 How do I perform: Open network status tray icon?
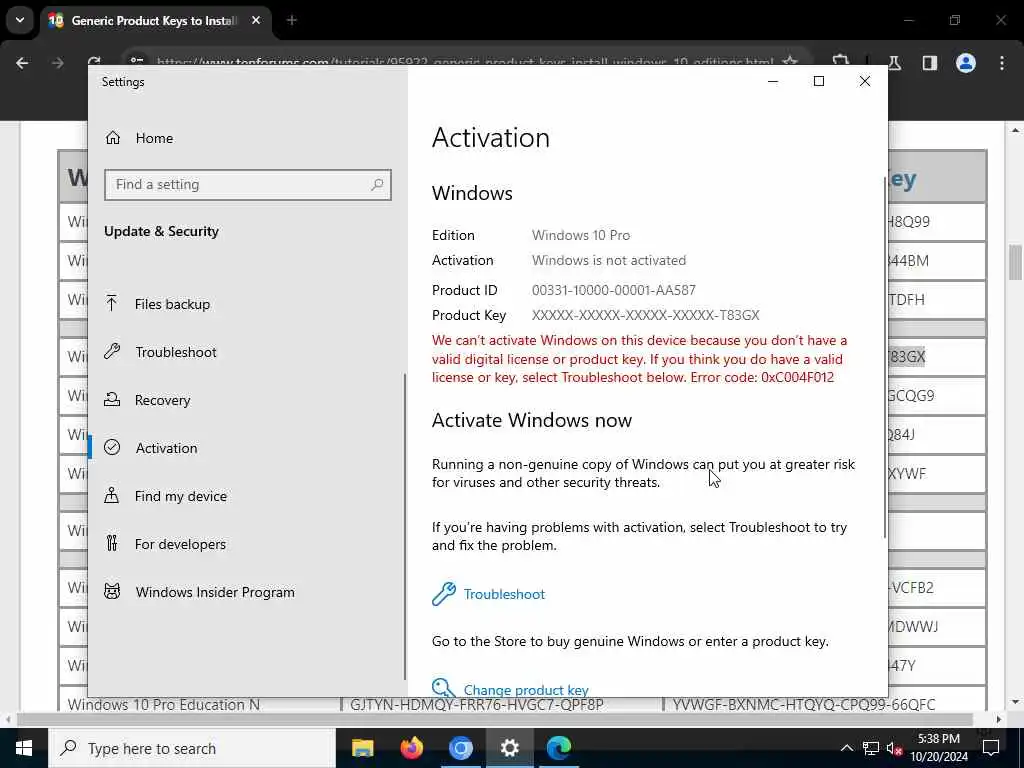coord(870,748)
